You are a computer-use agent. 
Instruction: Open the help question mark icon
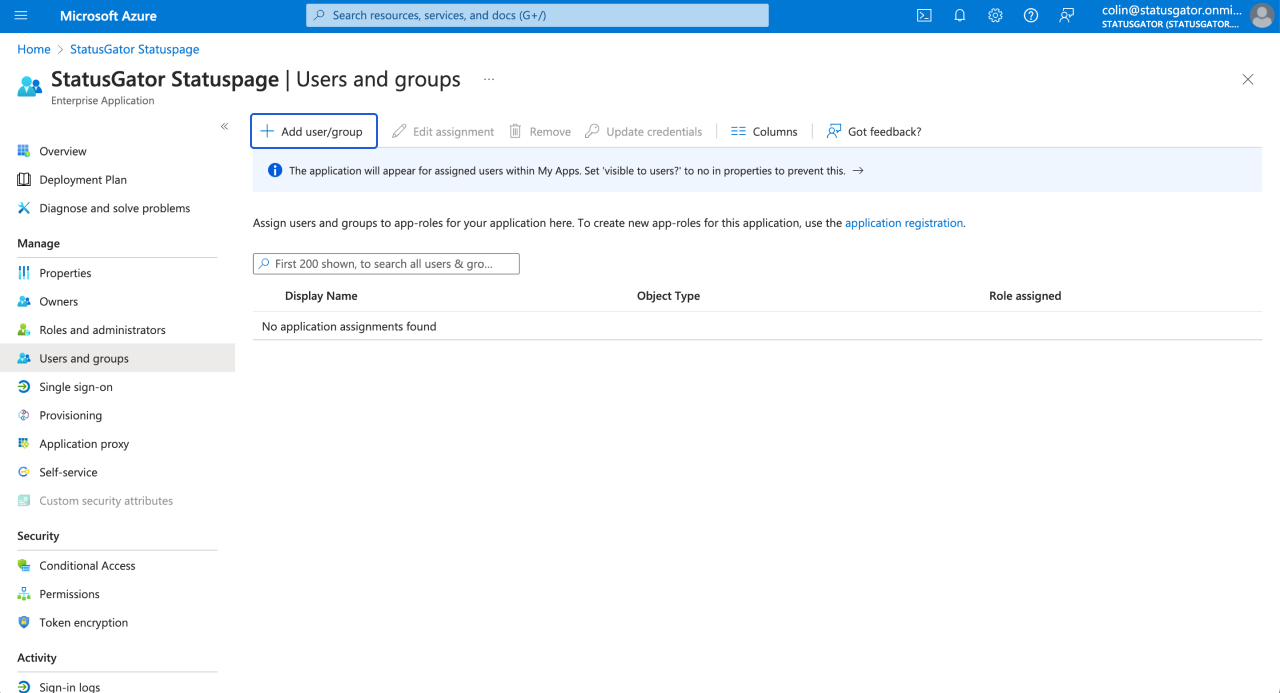[1031, 16]
